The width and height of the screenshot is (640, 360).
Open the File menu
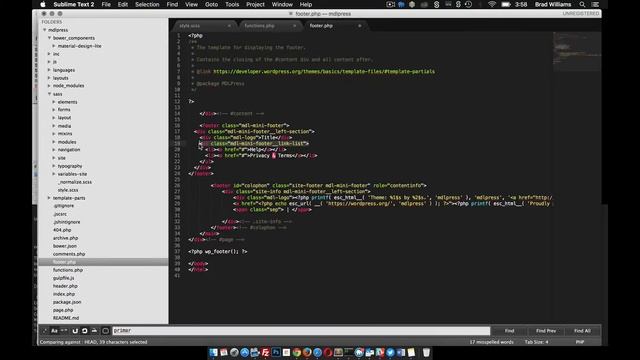pos(106,4)
